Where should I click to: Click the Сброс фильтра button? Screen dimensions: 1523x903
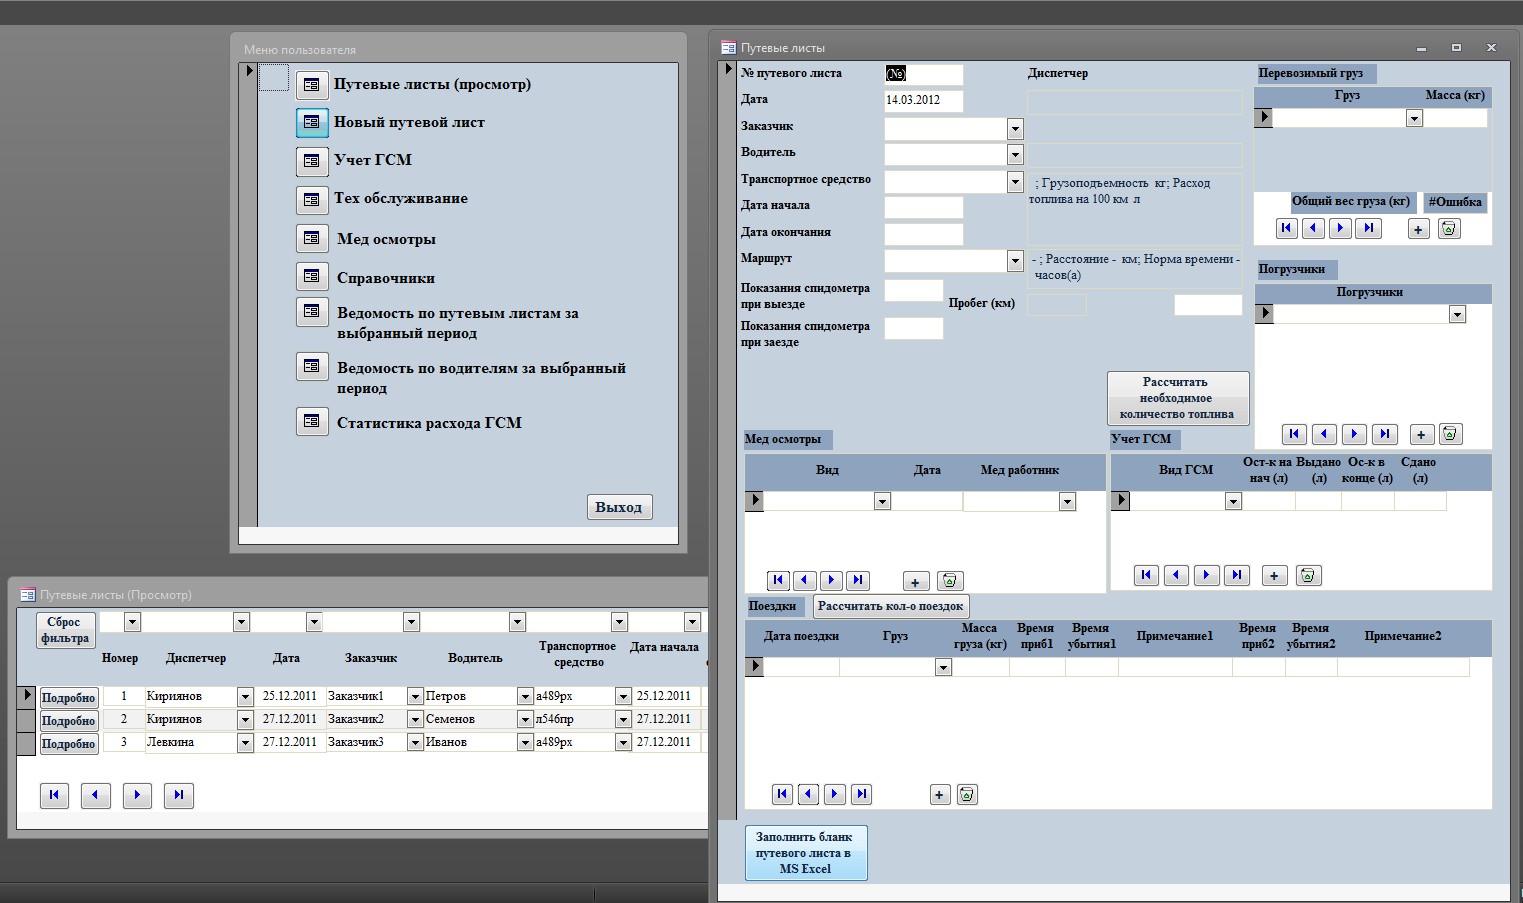[66, 630]
